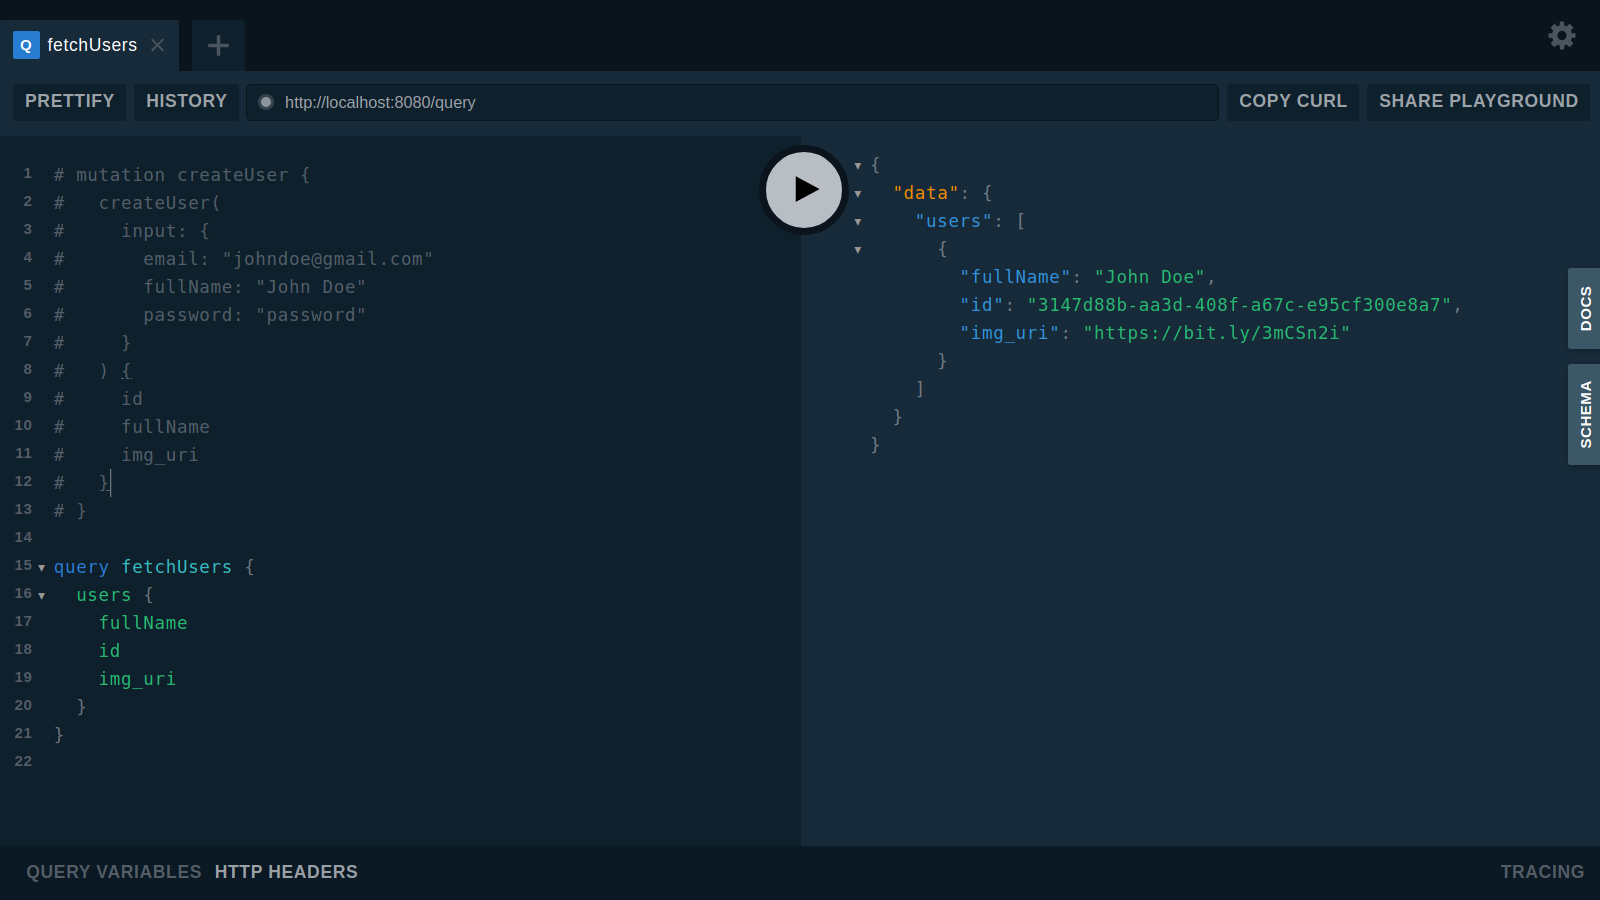Click line number 22 in the editor
Image resolution: width=1600 pixels, height=900 pixels.
point(23,762)
